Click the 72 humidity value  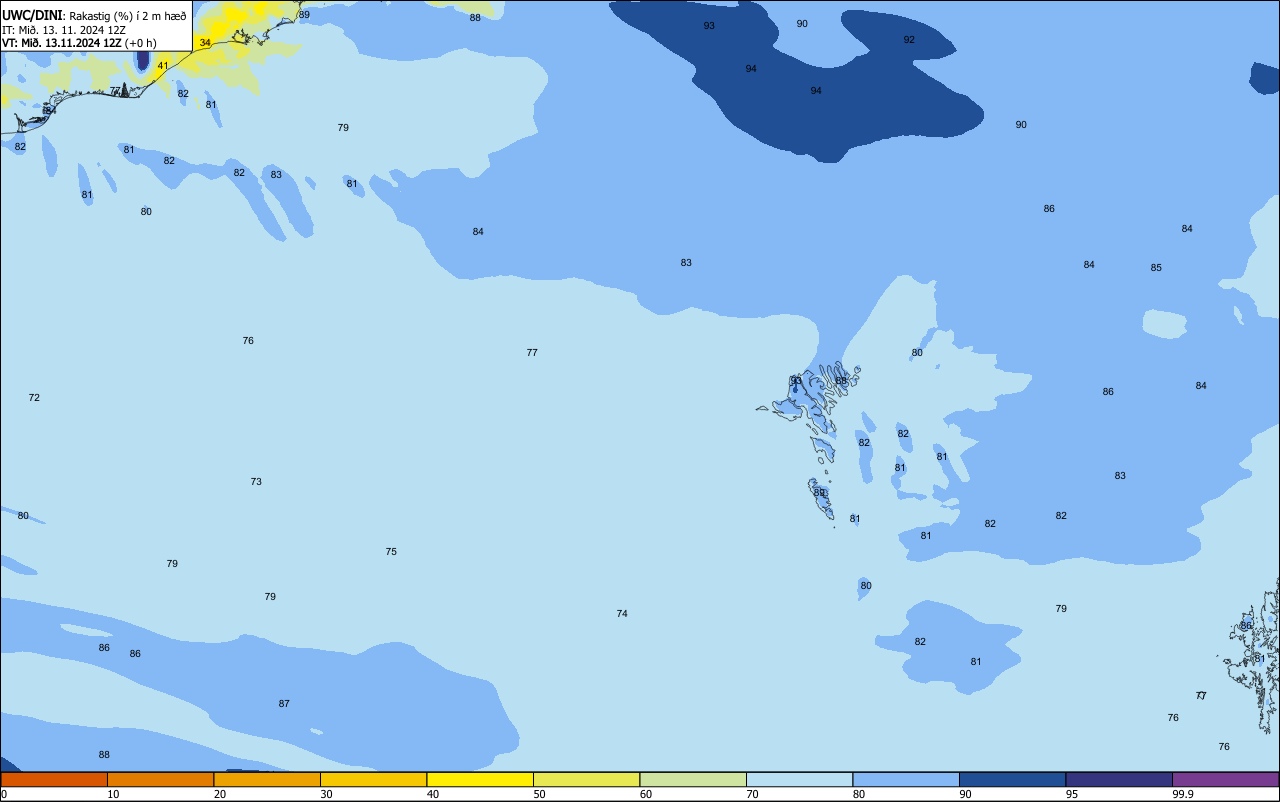point(34,397)
